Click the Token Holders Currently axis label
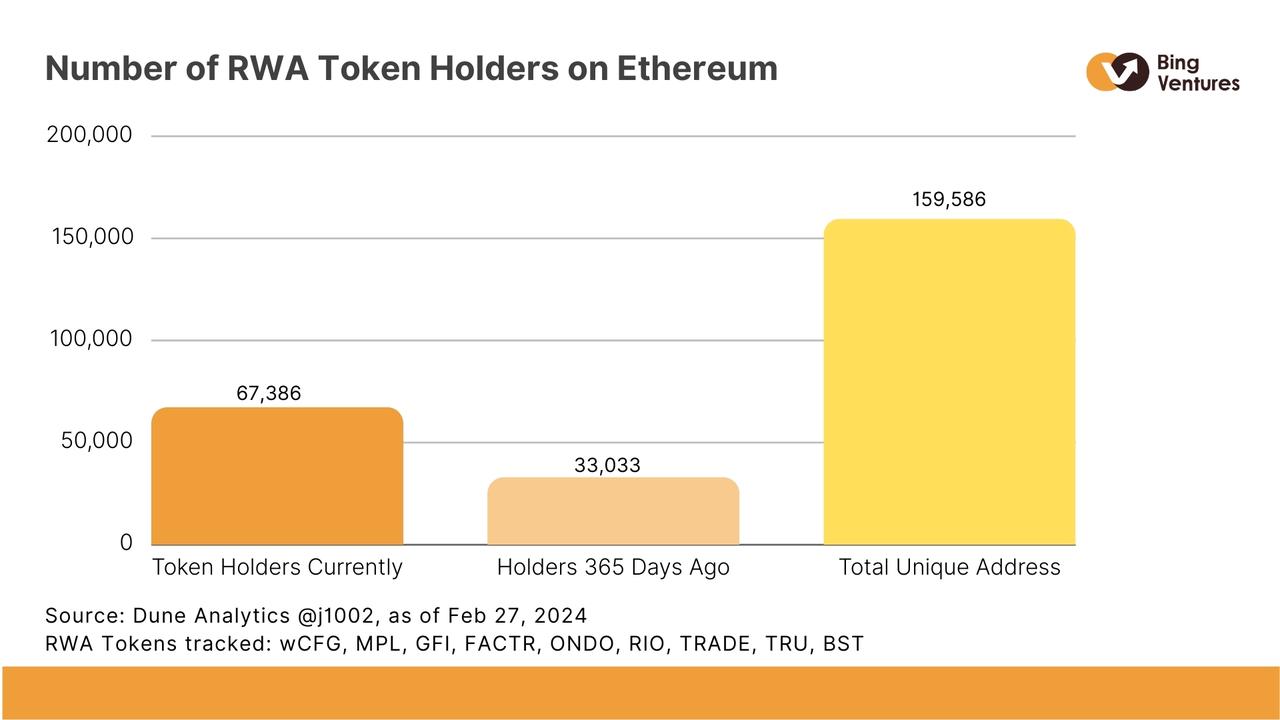The image size is (1280, 720). point(277,568)
